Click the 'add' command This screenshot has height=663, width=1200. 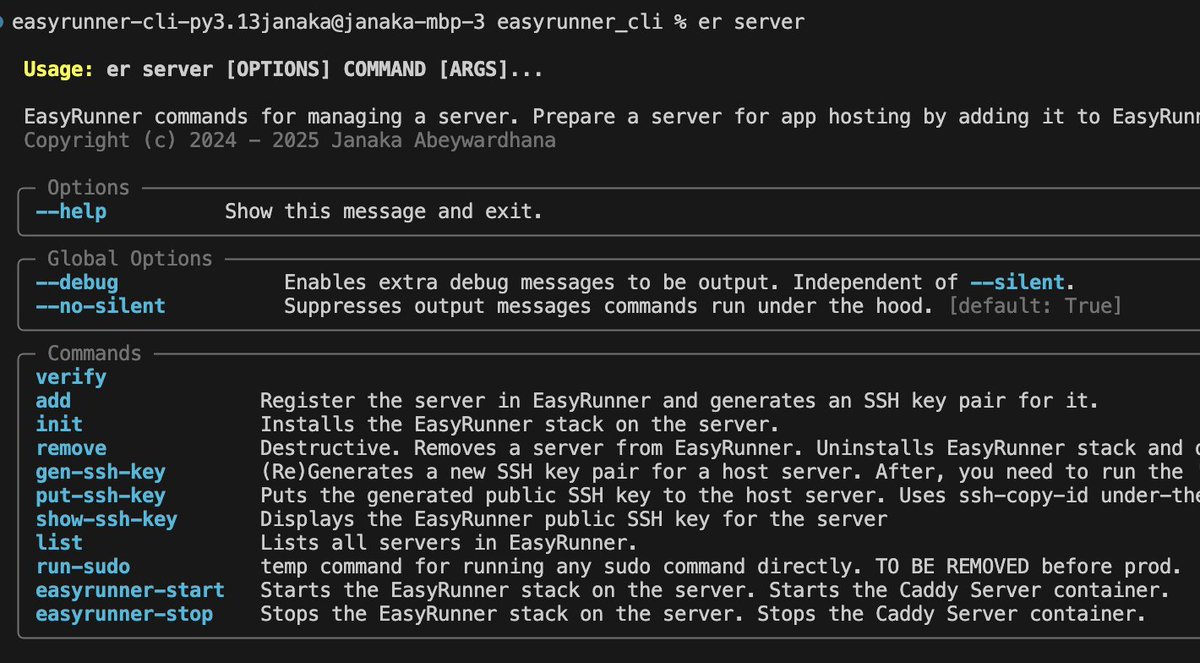pyautogui.click(x=53, y=401)
